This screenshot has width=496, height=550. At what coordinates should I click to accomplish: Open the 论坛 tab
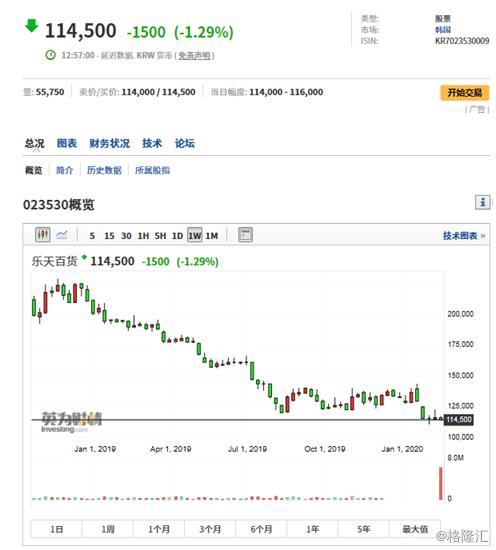[x=185, y=143]
